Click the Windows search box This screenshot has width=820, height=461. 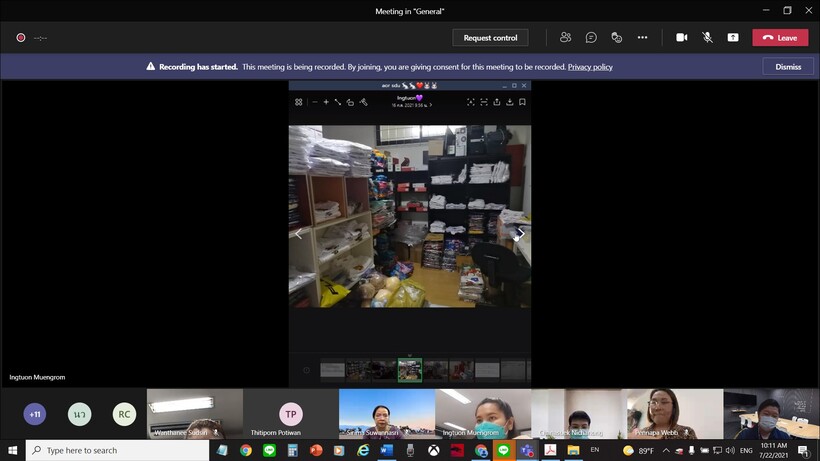tap(115, 451)
